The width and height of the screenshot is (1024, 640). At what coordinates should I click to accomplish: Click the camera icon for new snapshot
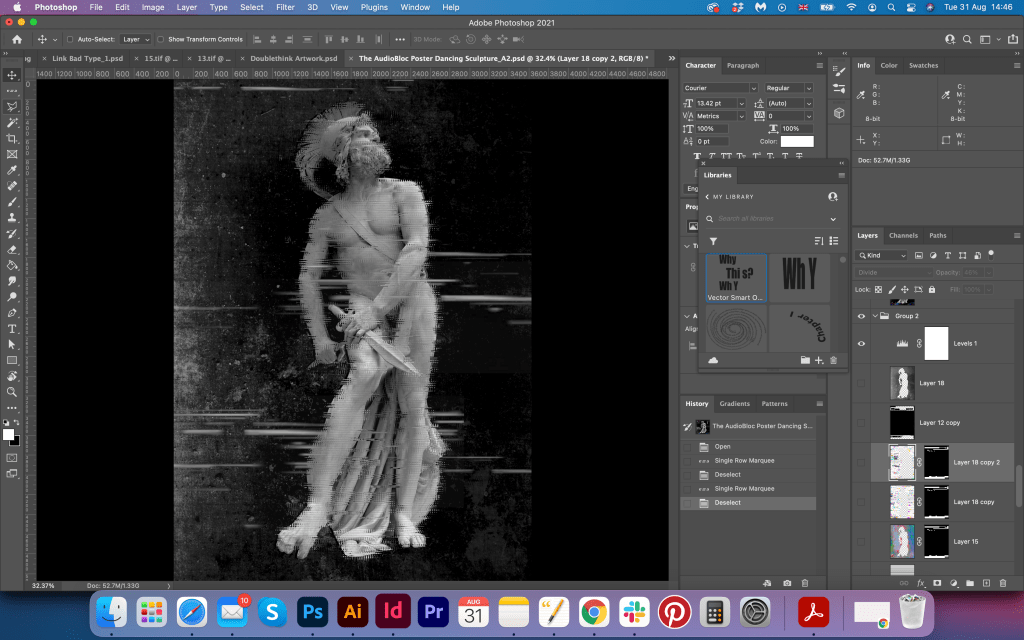click(787, 582)
